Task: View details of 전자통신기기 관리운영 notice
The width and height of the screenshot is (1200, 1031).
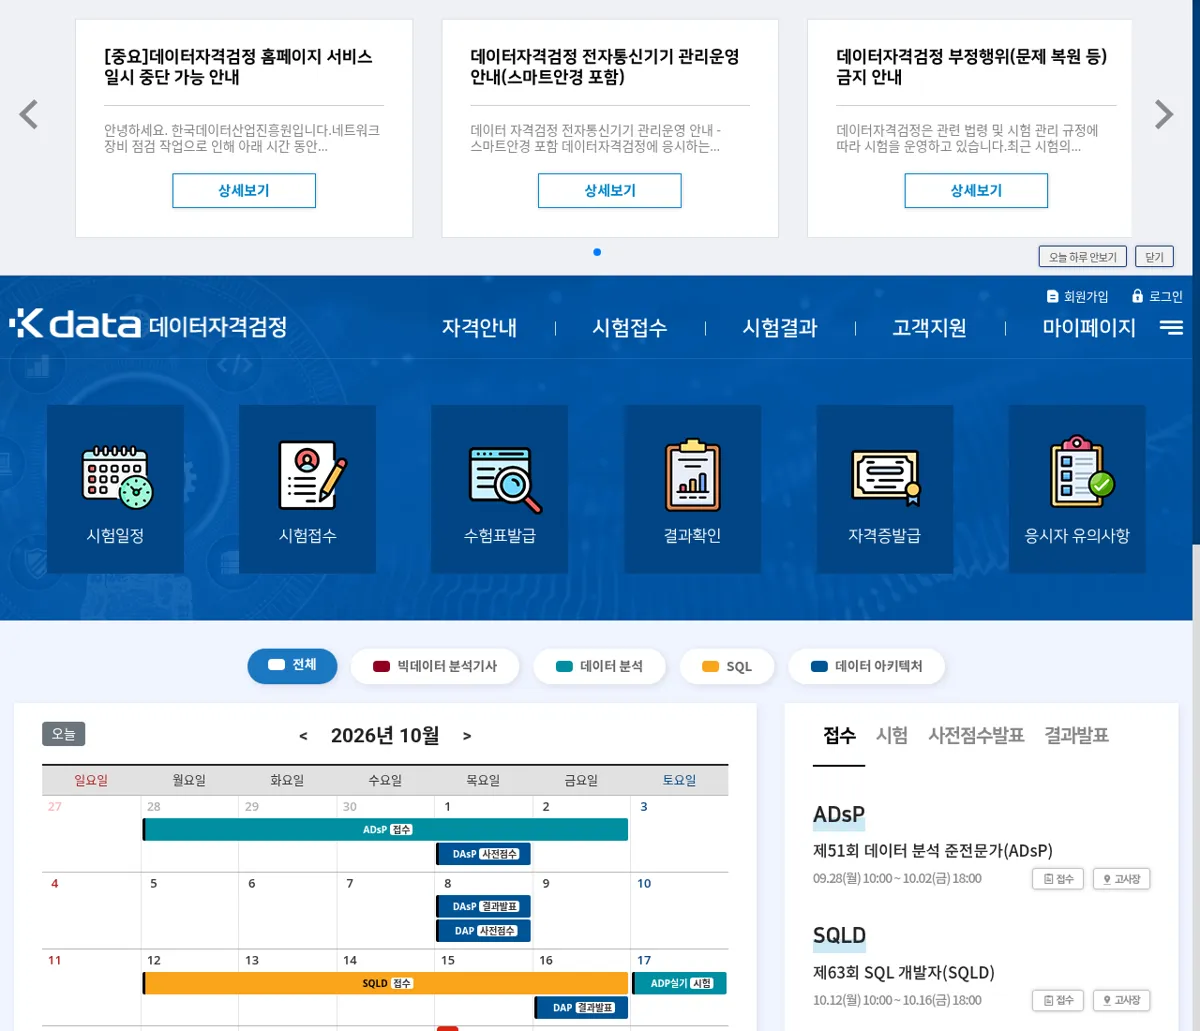Action: (610, 190)
